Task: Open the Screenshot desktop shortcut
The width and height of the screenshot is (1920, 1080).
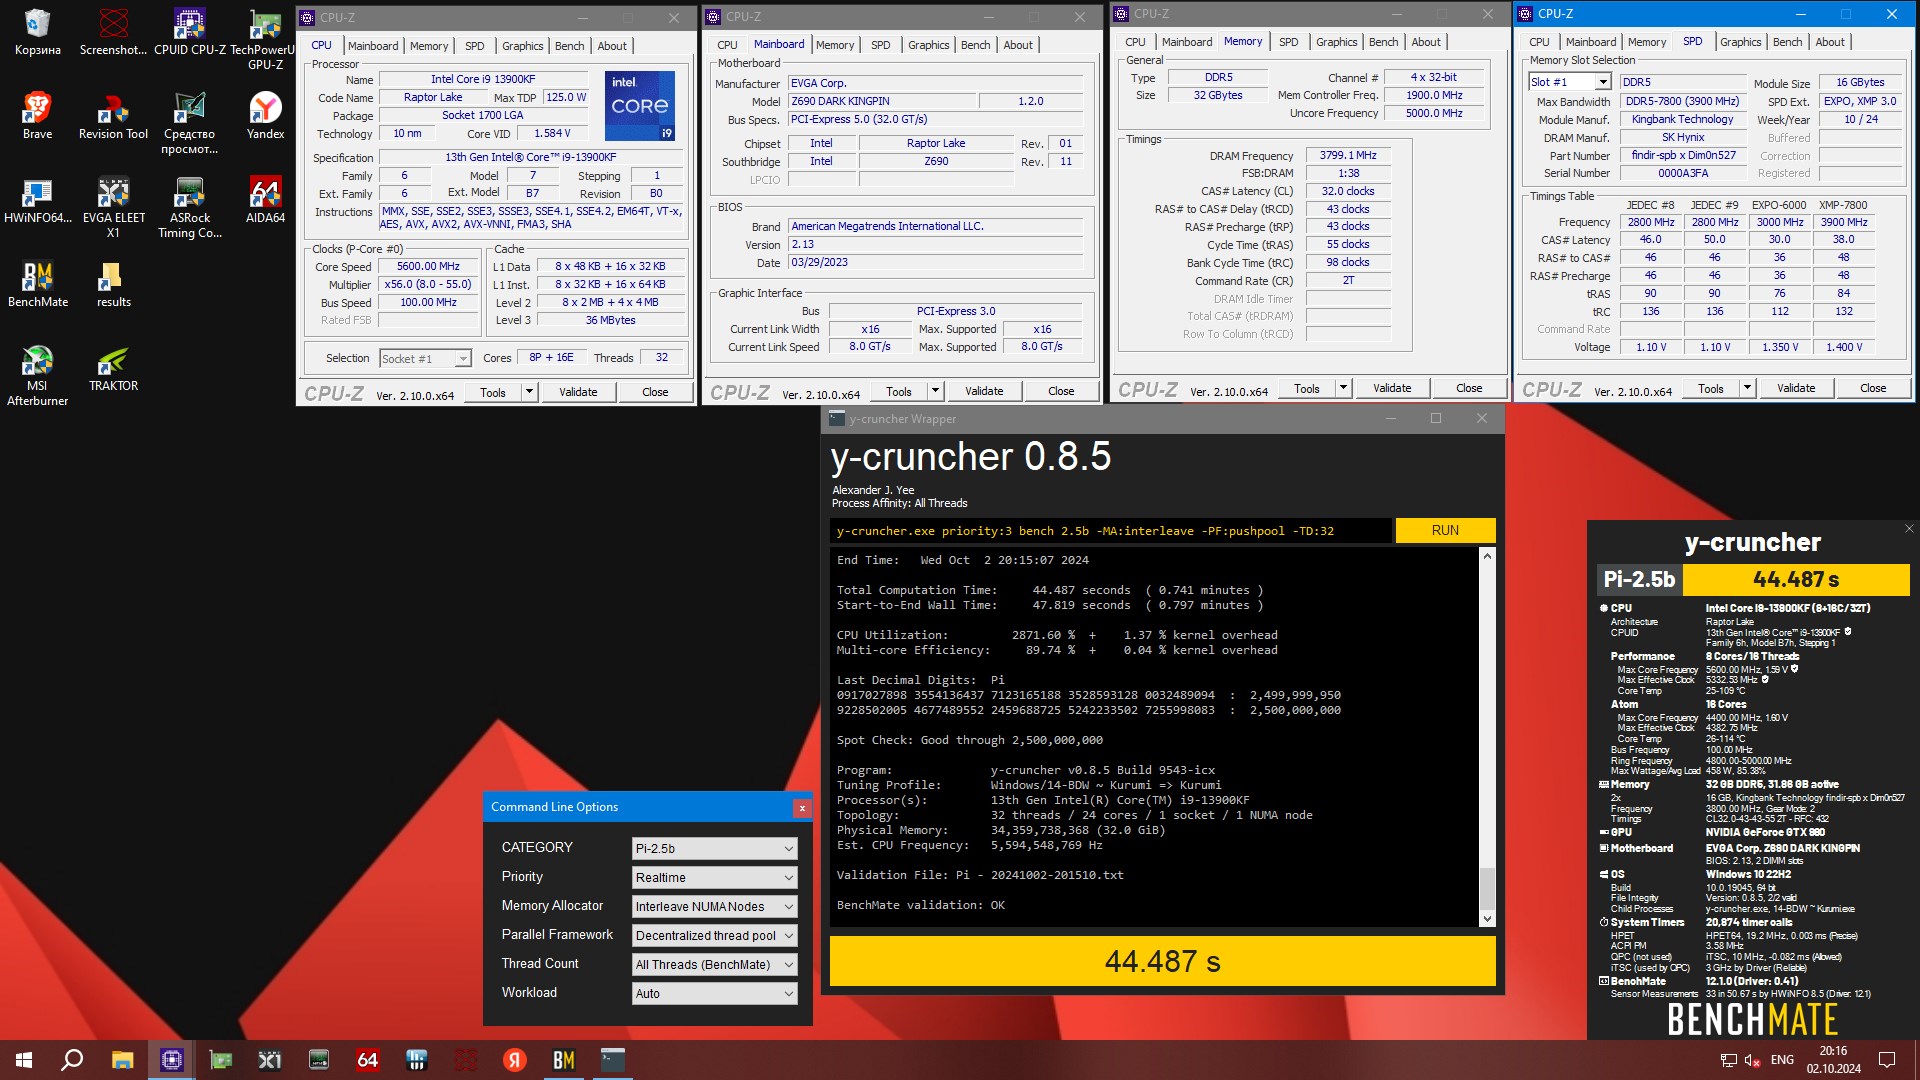Action: pos(113,33)
